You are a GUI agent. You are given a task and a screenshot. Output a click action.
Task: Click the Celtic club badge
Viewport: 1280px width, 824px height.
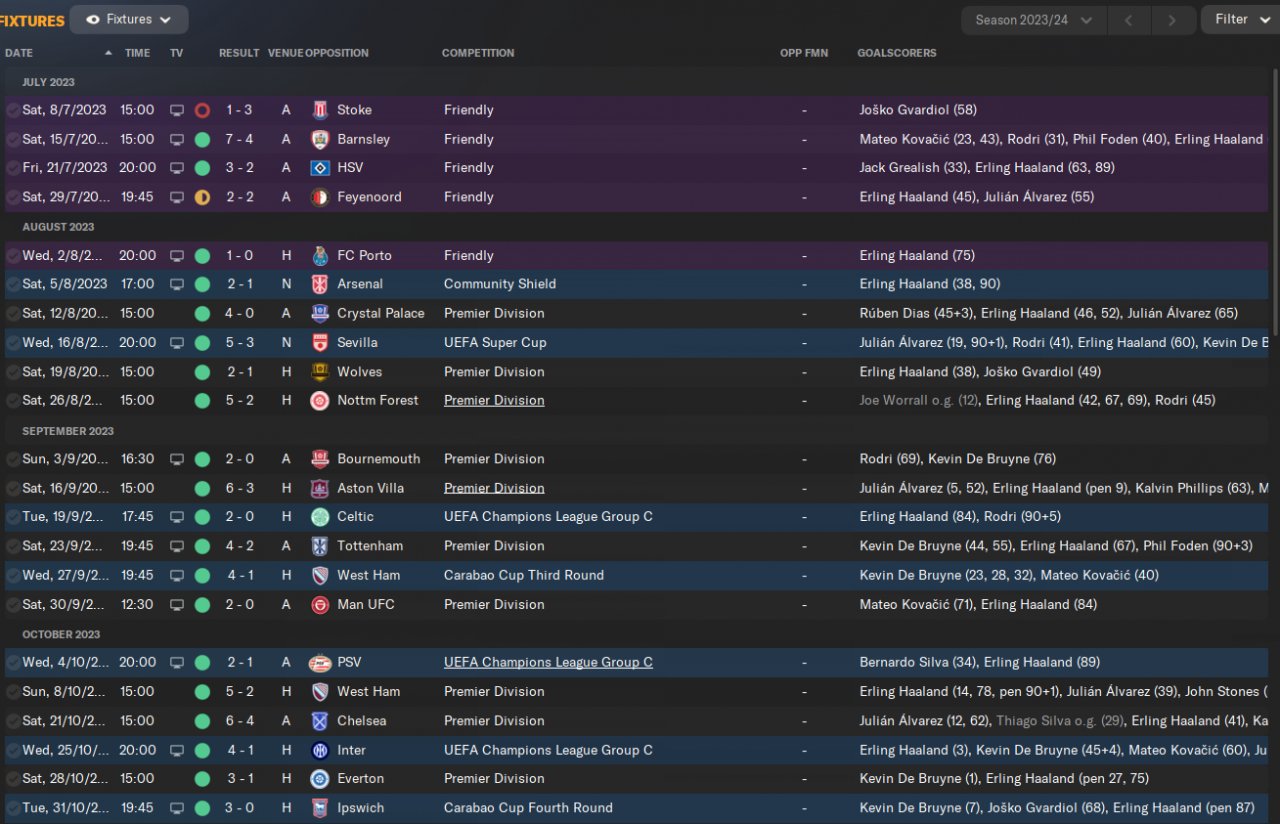[x=320, y=517]
